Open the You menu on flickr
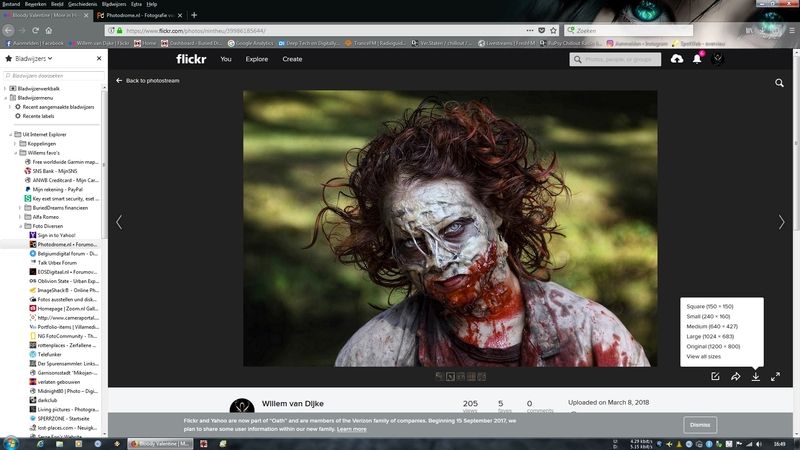The image size is (800, 450). (226, 59)
